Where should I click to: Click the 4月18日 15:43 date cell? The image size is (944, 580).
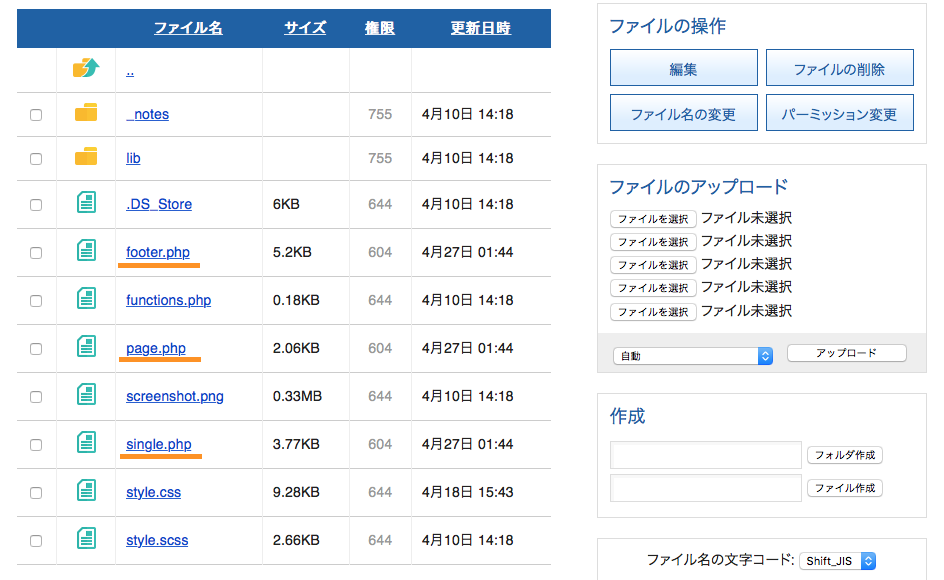tap(468, 492)
